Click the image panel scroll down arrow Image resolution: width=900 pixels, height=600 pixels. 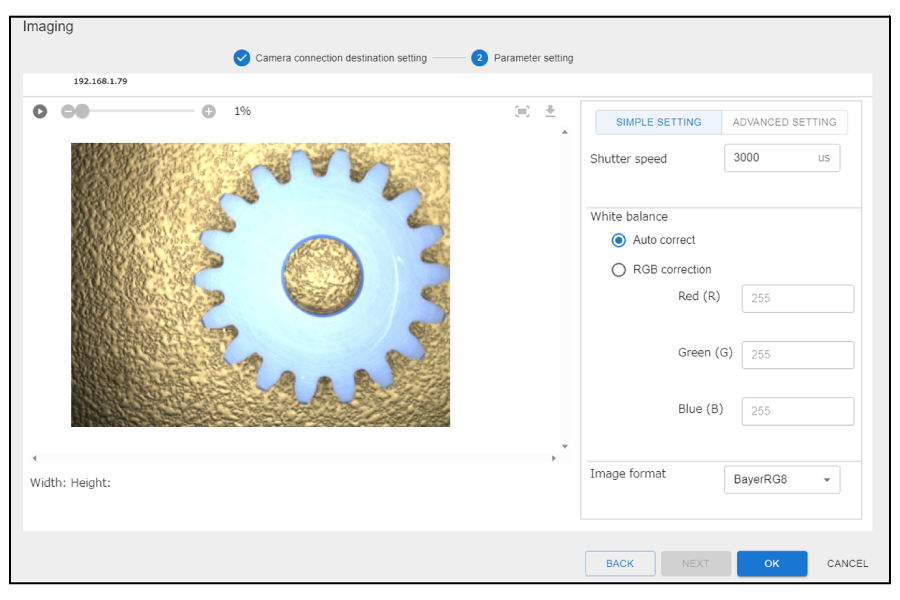564,446
